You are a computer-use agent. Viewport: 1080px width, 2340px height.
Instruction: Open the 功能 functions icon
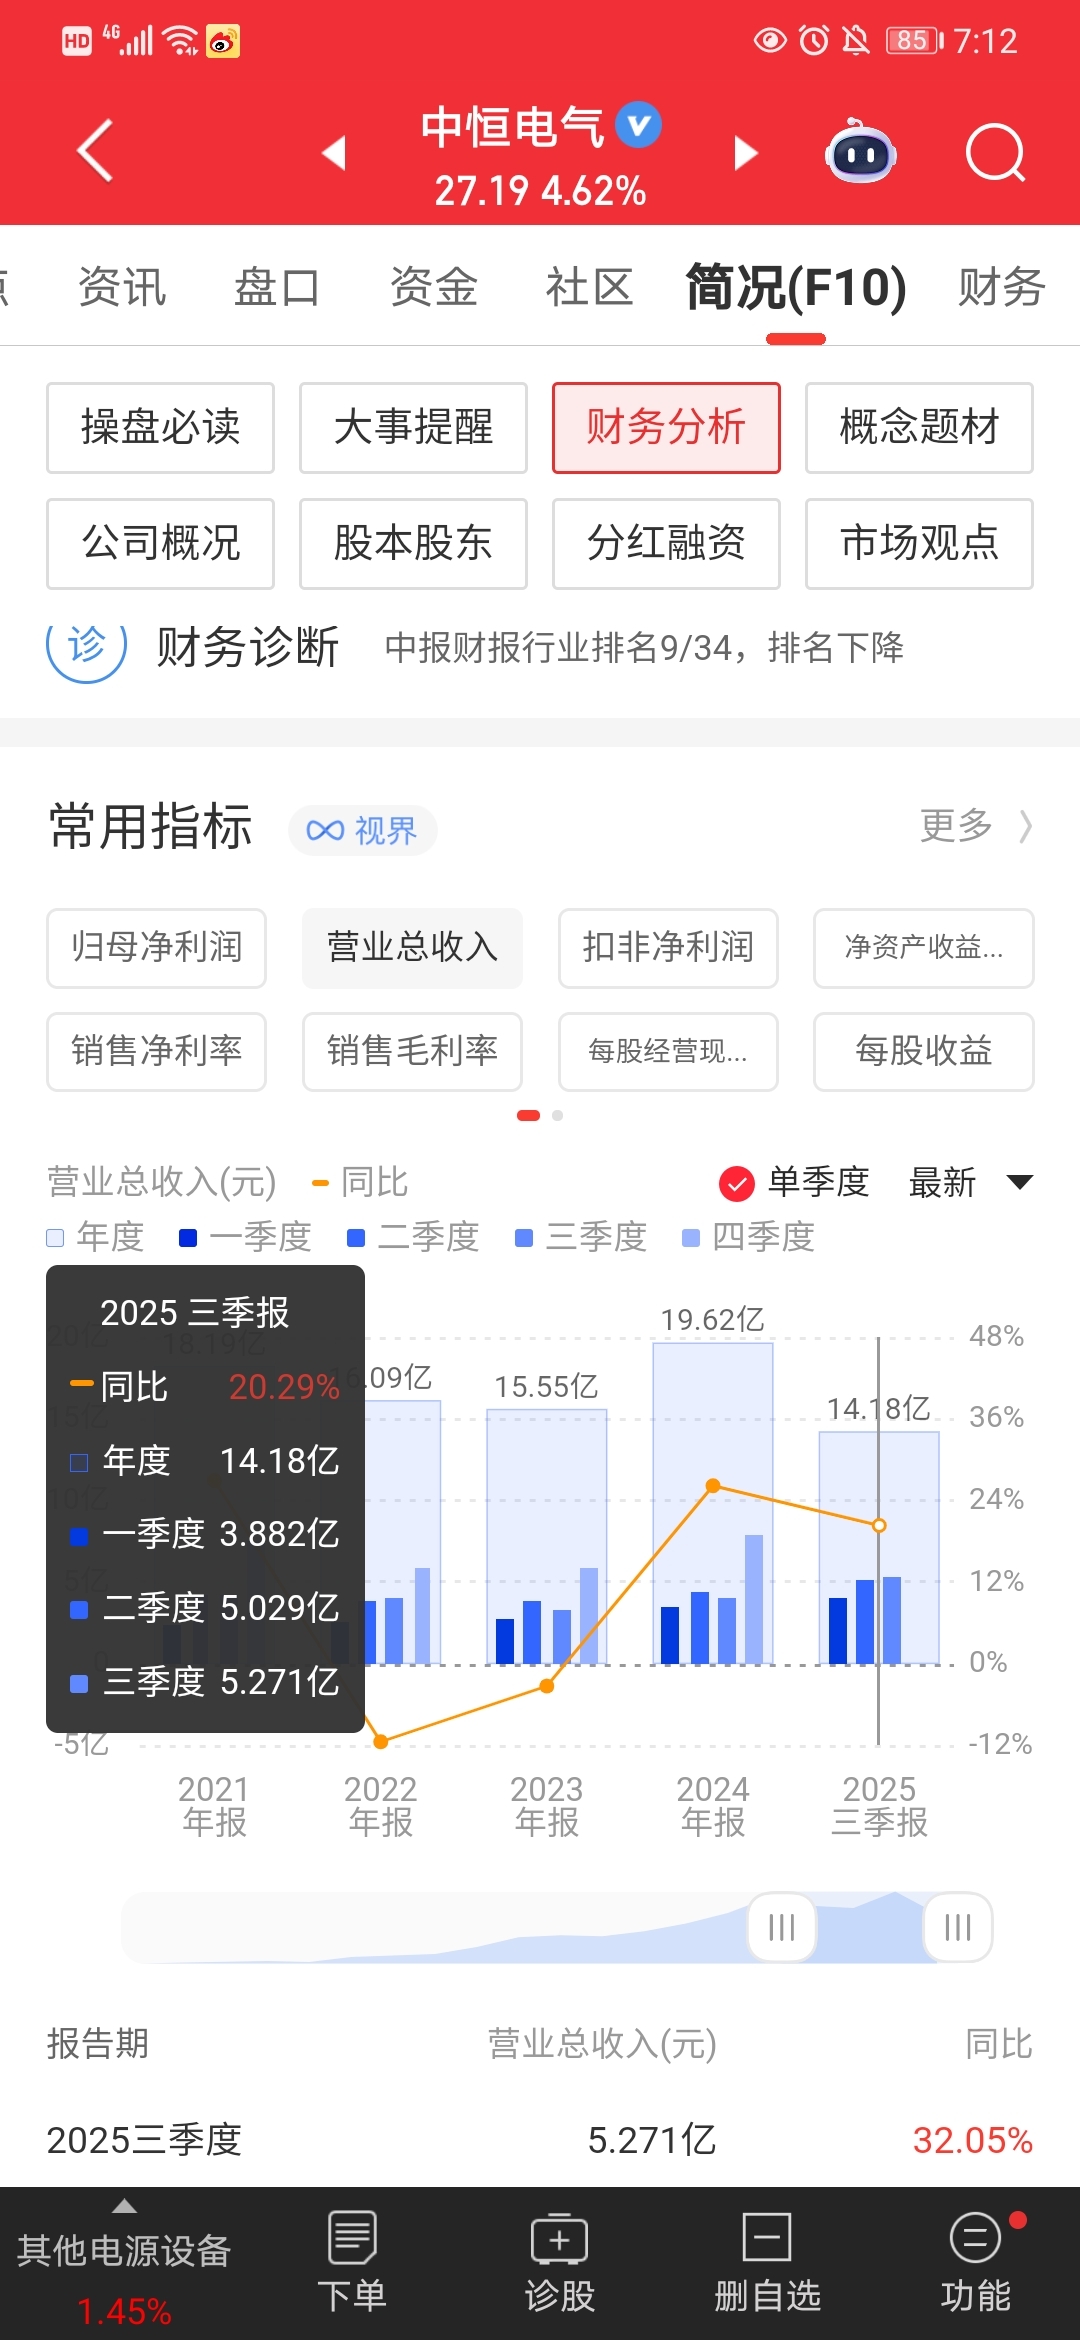975,2262
